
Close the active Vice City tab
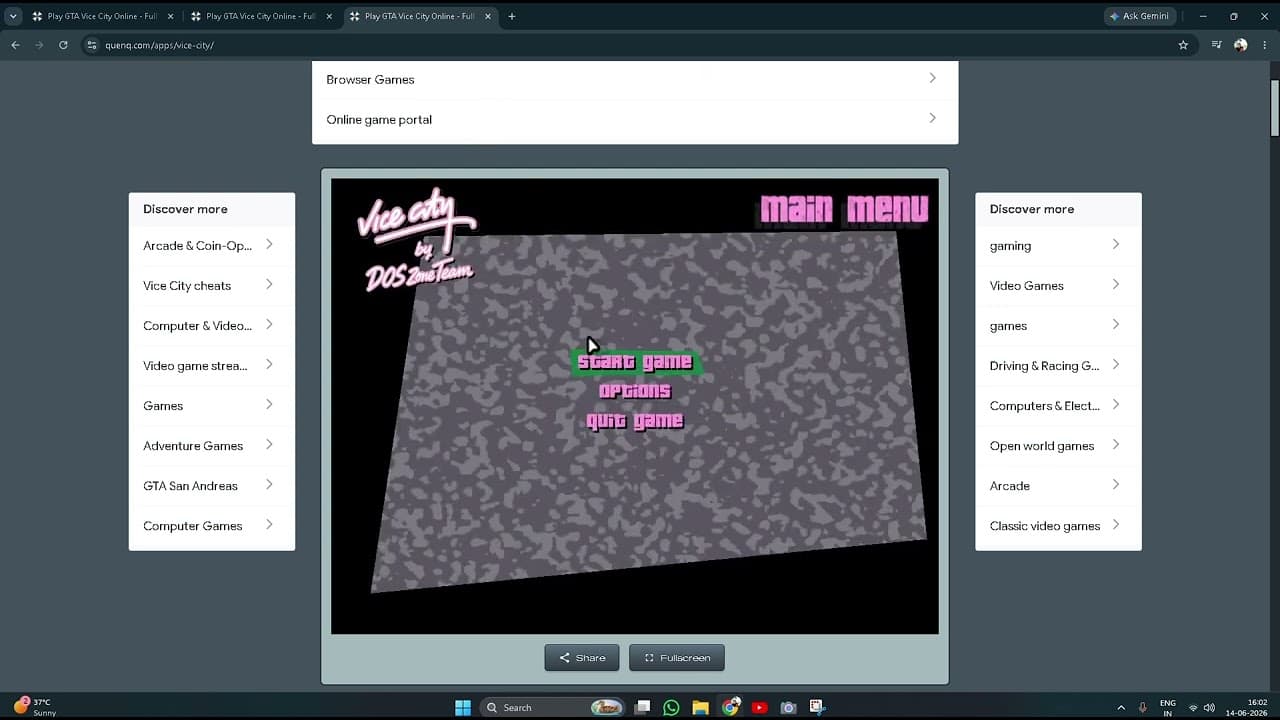[x=487, y=16]
